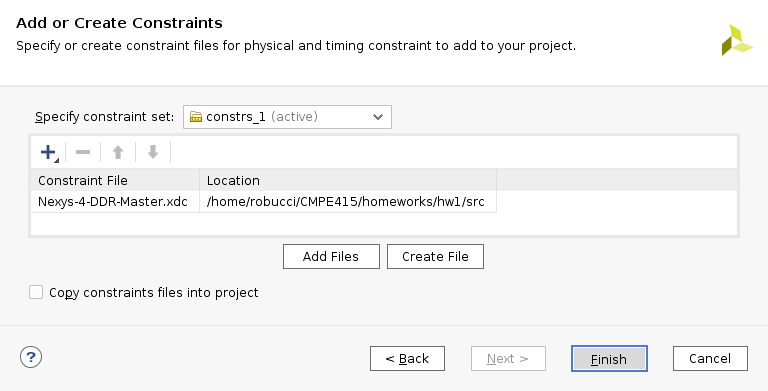
Task: Select the Nexys-4-DDR-Master.xdc file row
Action: [264, 202]
